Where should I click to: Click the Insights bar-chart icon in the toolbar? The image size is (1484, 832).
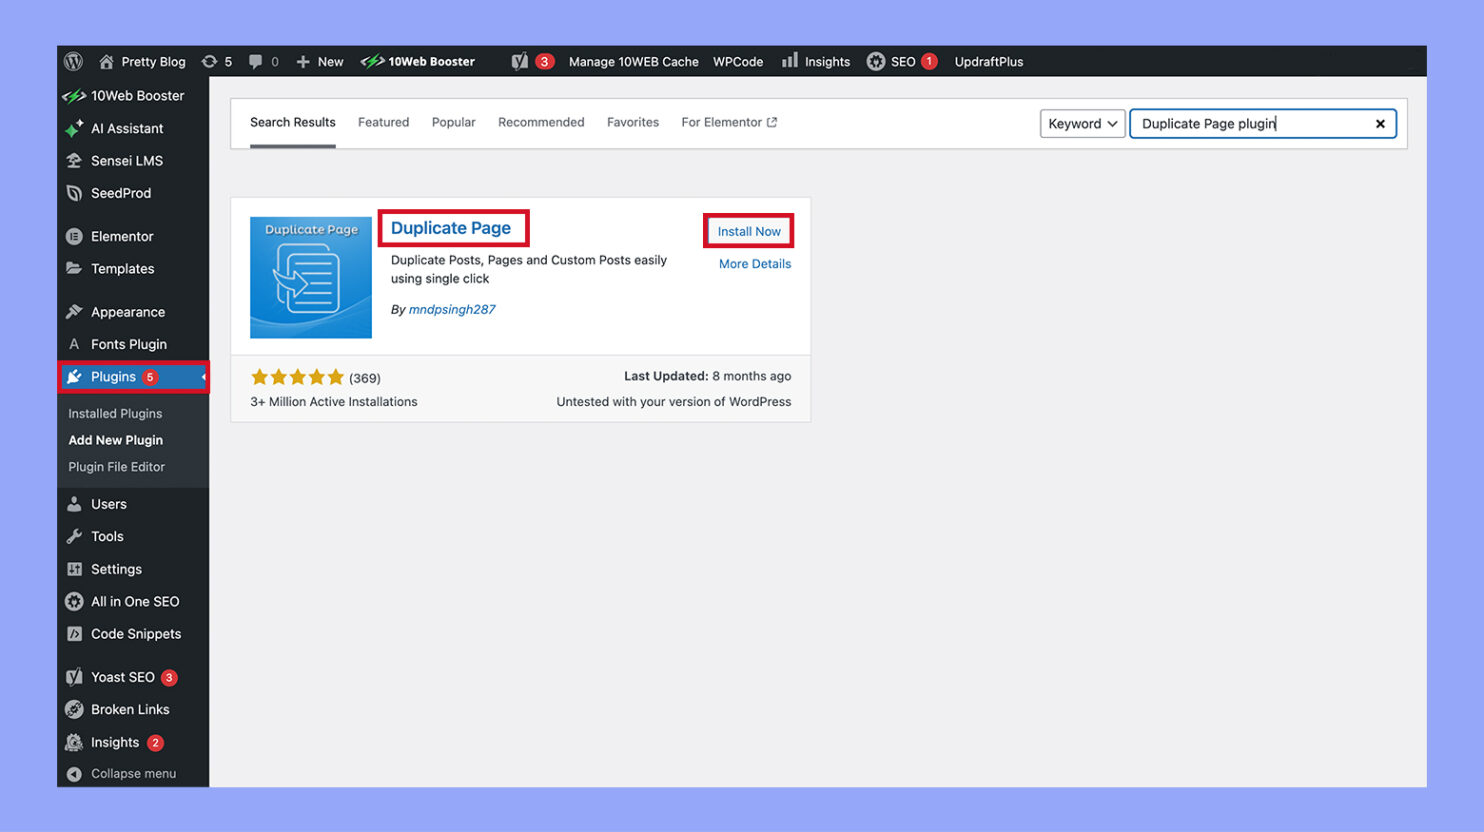click(x=788, y=61)
